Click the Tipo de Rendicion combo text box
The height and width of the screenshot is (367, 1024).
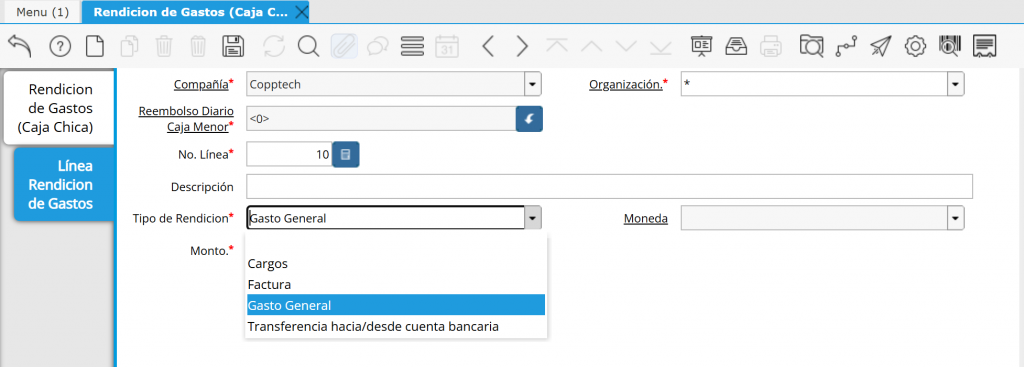pos(386,218)
